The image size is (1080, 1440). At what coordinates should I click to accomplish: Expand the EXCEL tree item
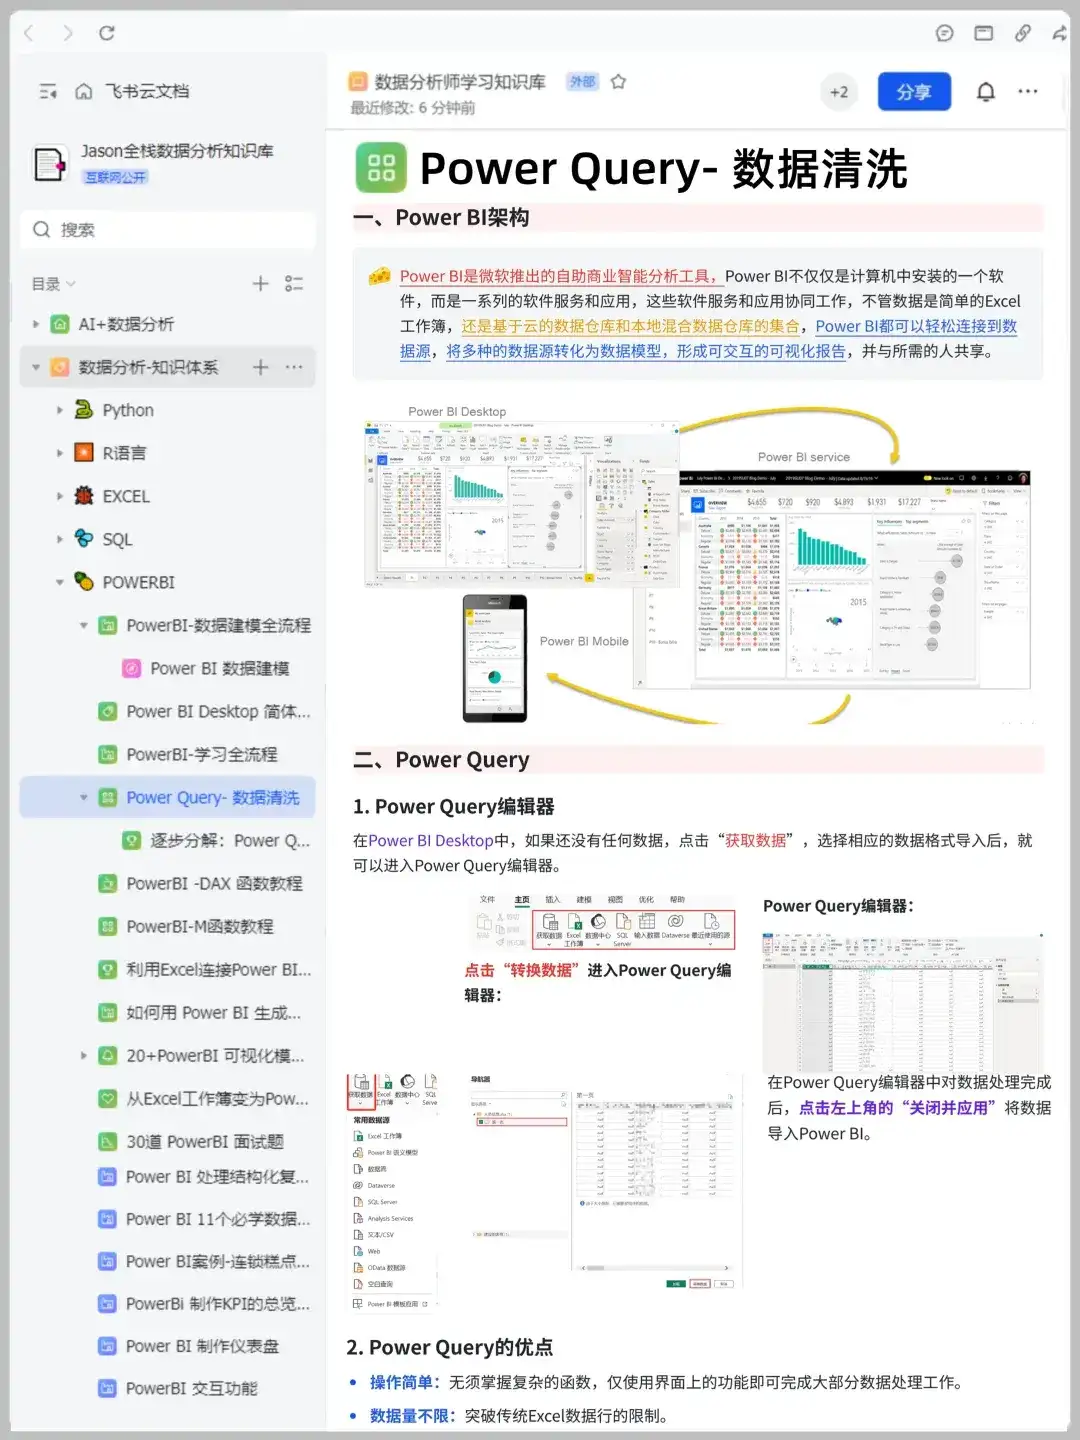click(58, 496)
